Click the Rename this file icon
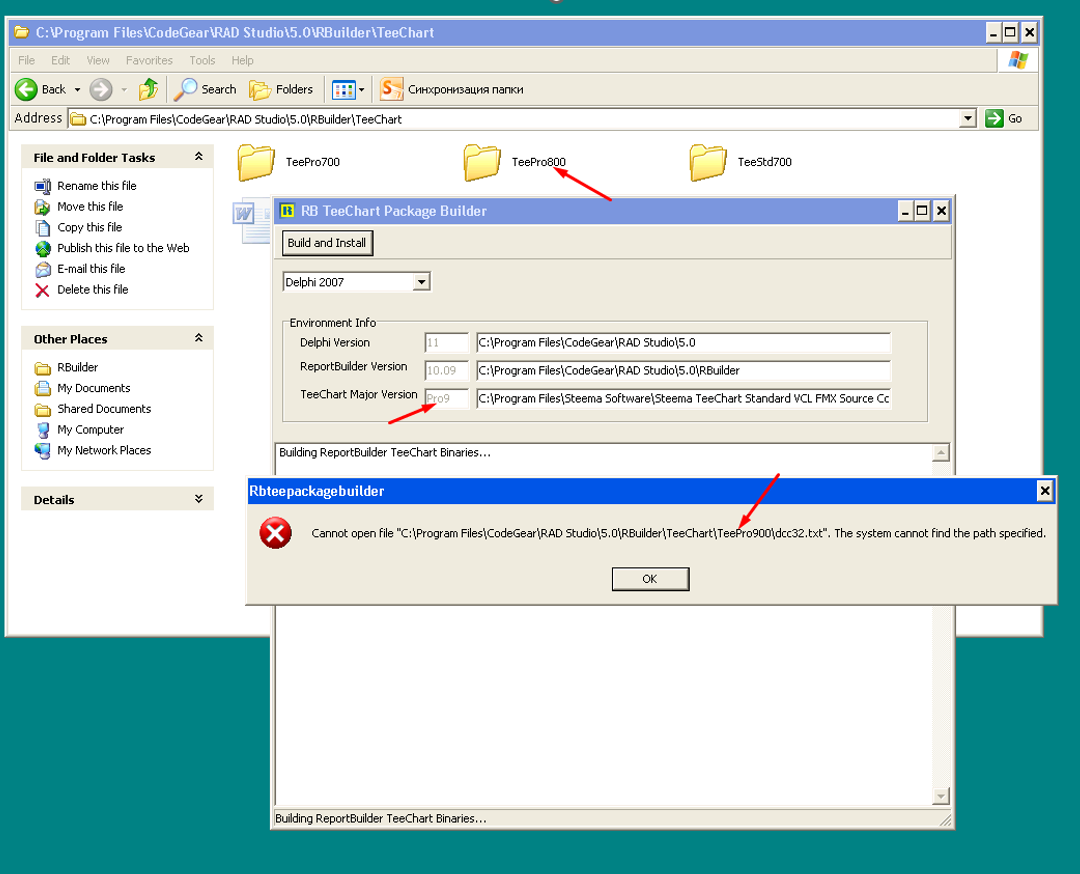This screenshot has height=874, width=1080. (x=43, y=186)
